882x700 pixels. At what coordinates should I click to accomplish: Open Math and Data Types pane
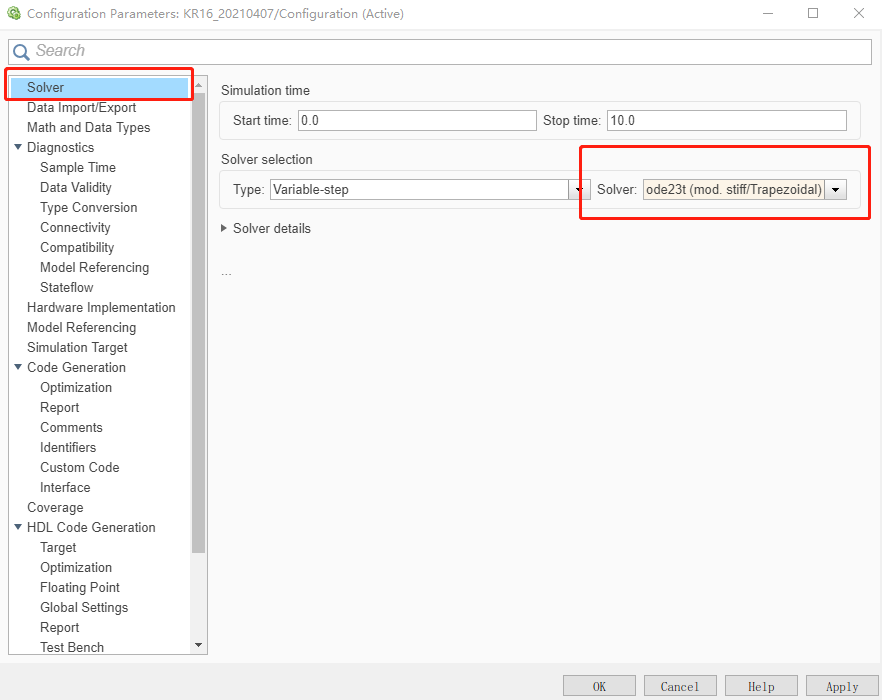[88, 128]
